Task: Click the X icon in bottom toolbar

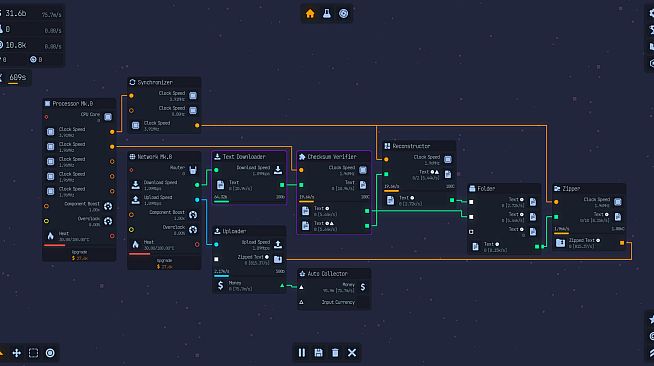Action: coord(352,353)
